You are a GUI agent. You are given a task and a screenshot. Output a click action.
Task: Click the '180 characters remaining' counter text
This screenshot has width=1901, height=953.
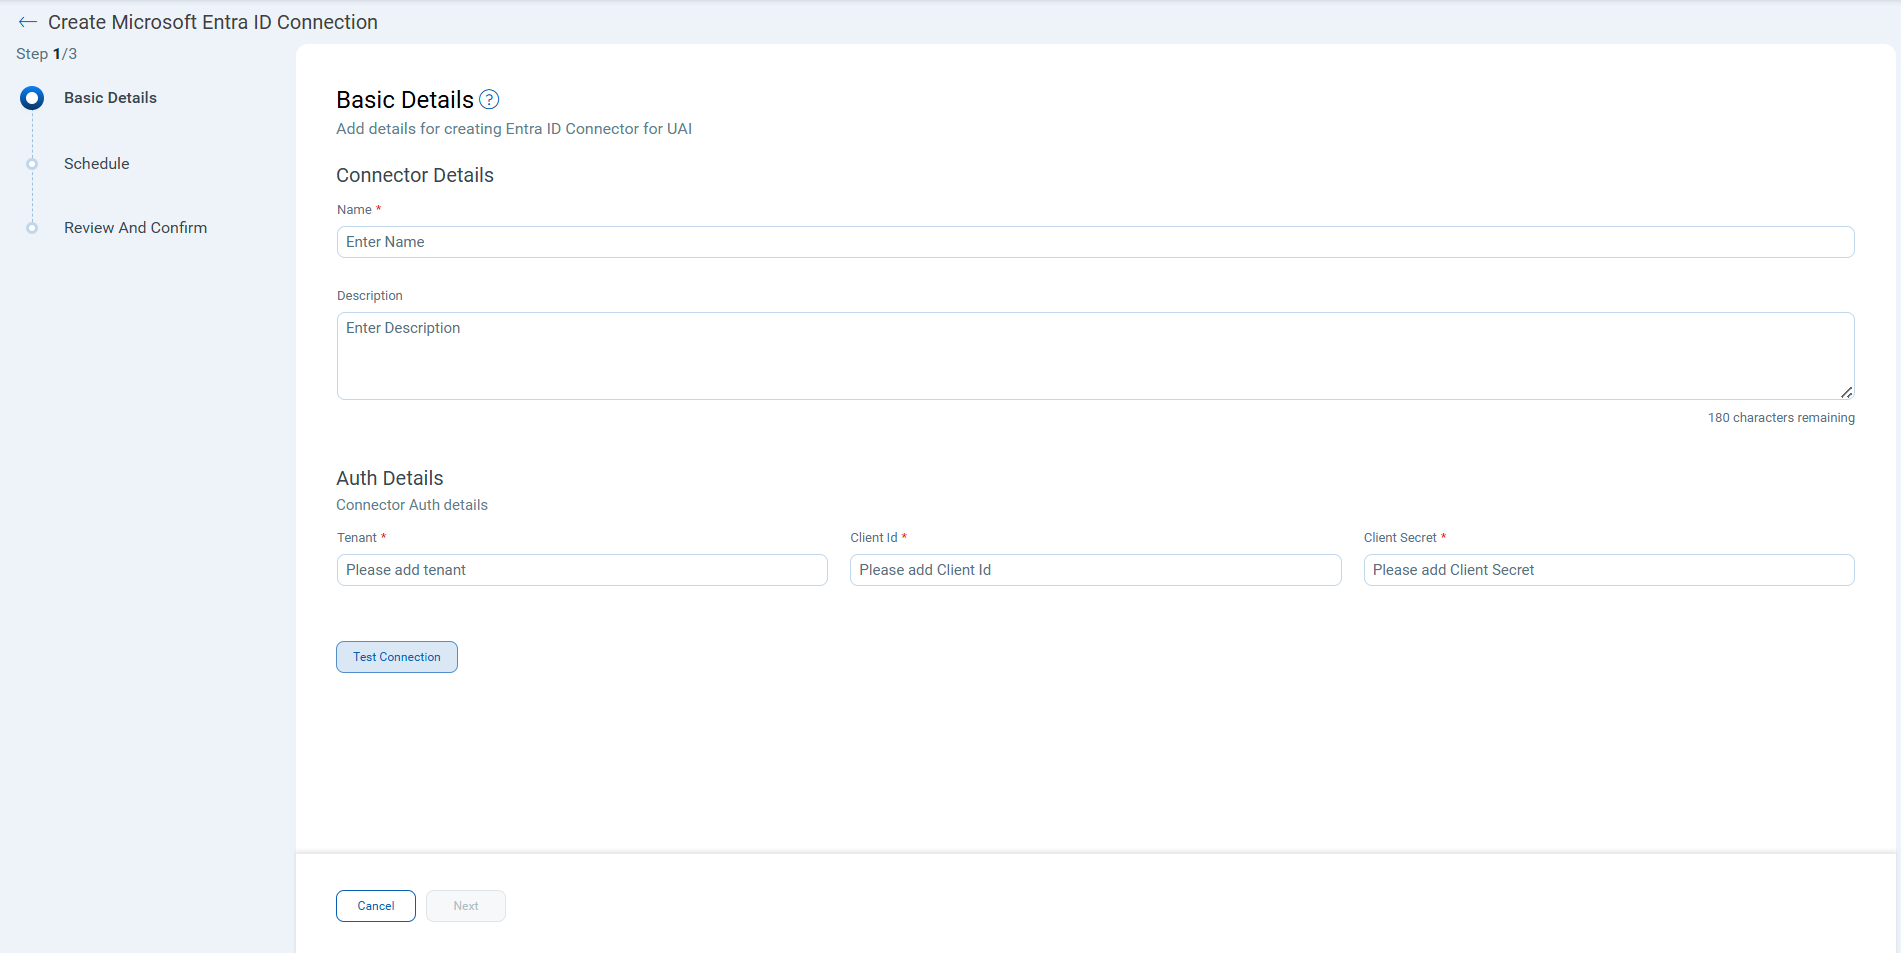click(1781, 418)
